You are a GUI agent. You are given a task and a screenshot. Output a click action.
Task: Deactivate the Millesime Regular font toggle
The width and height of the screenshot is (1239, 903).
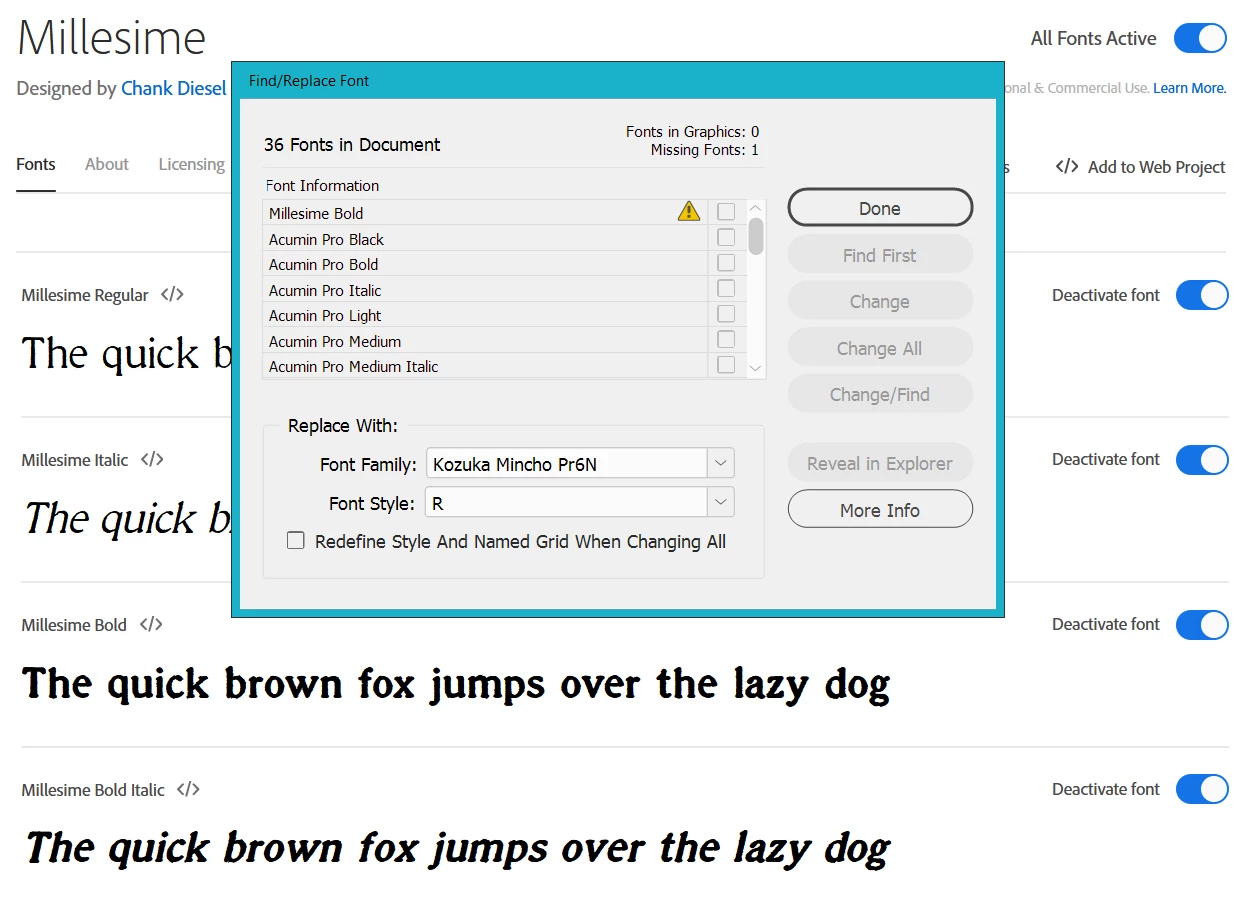point(1202,295)
